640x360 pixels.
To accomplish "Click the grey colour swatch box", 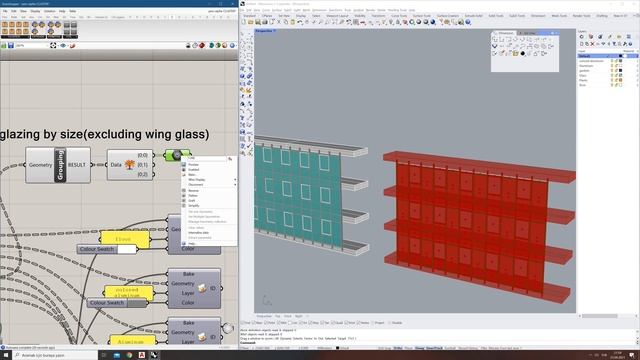I will pos(136,303).
